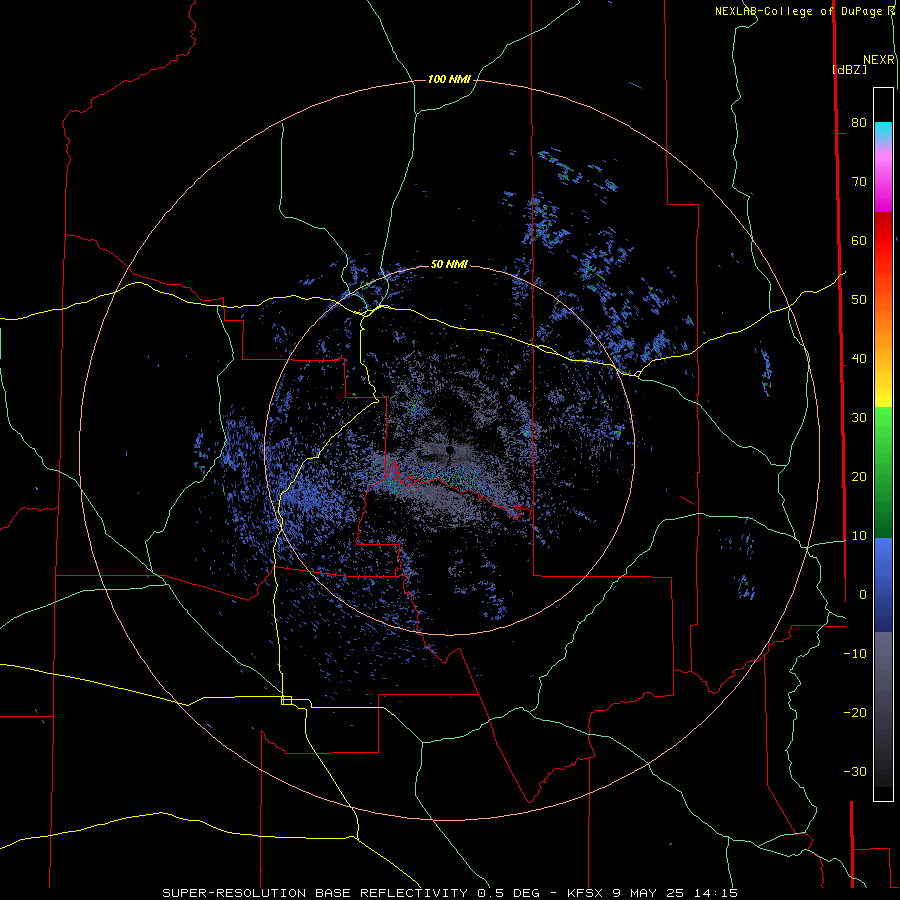Click the "100 NMI" range ring label

[x=449, y=79]
